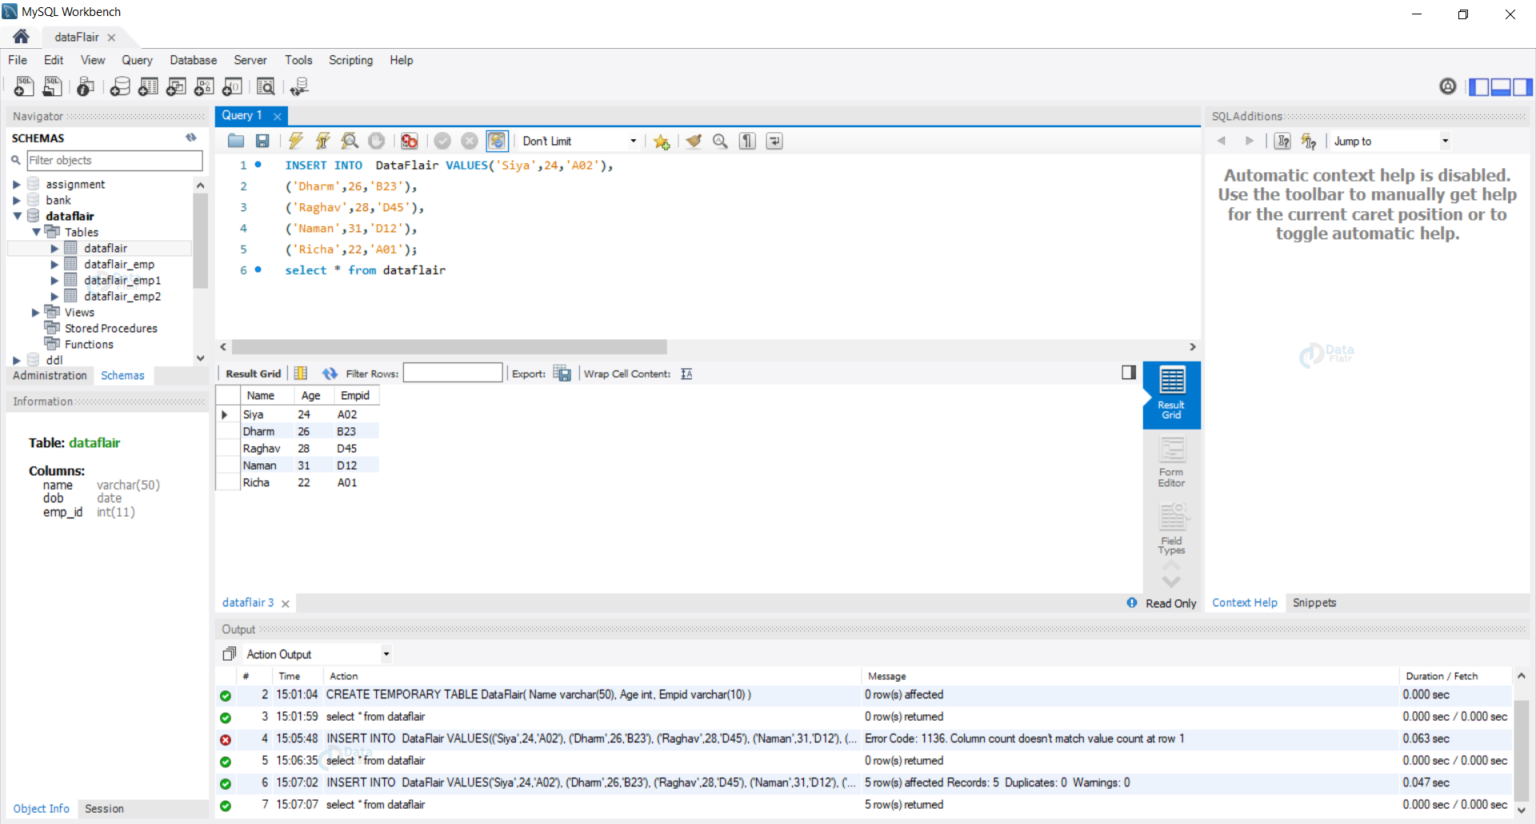Click the Workbench home icon
Viewport: 1536px width, 824px height.
tap(21, 37)
